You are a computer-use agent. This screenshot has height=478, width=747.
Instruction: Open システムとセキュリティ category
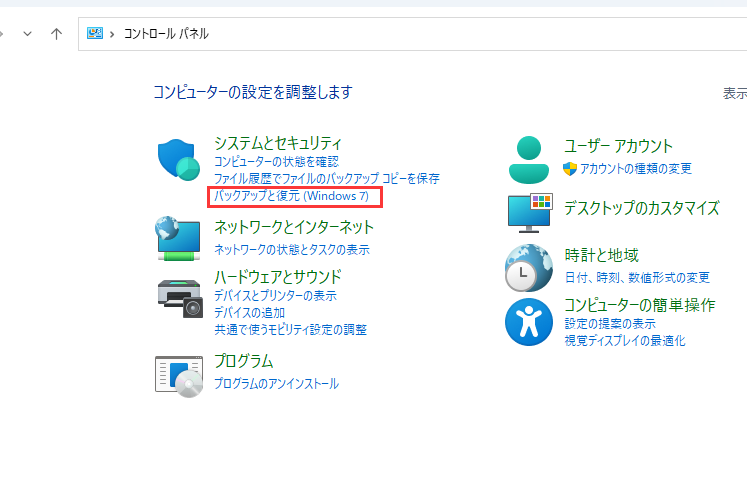[x=278, y=143]
